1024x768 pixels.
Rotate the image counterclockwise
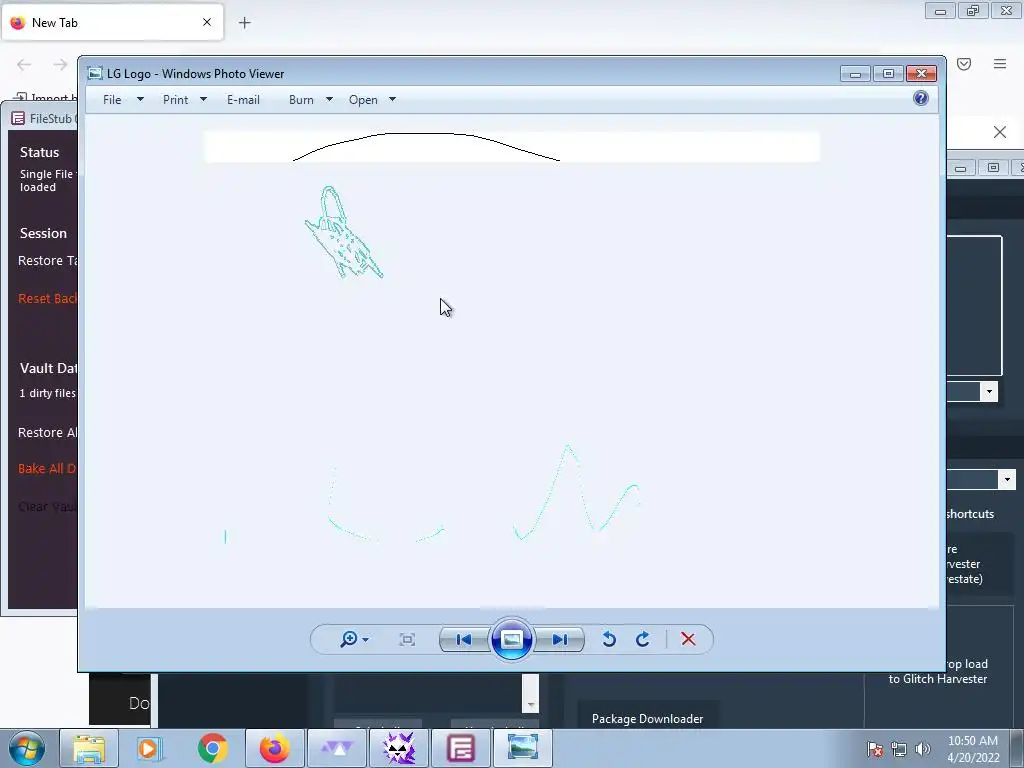click(x=609, y=639)
